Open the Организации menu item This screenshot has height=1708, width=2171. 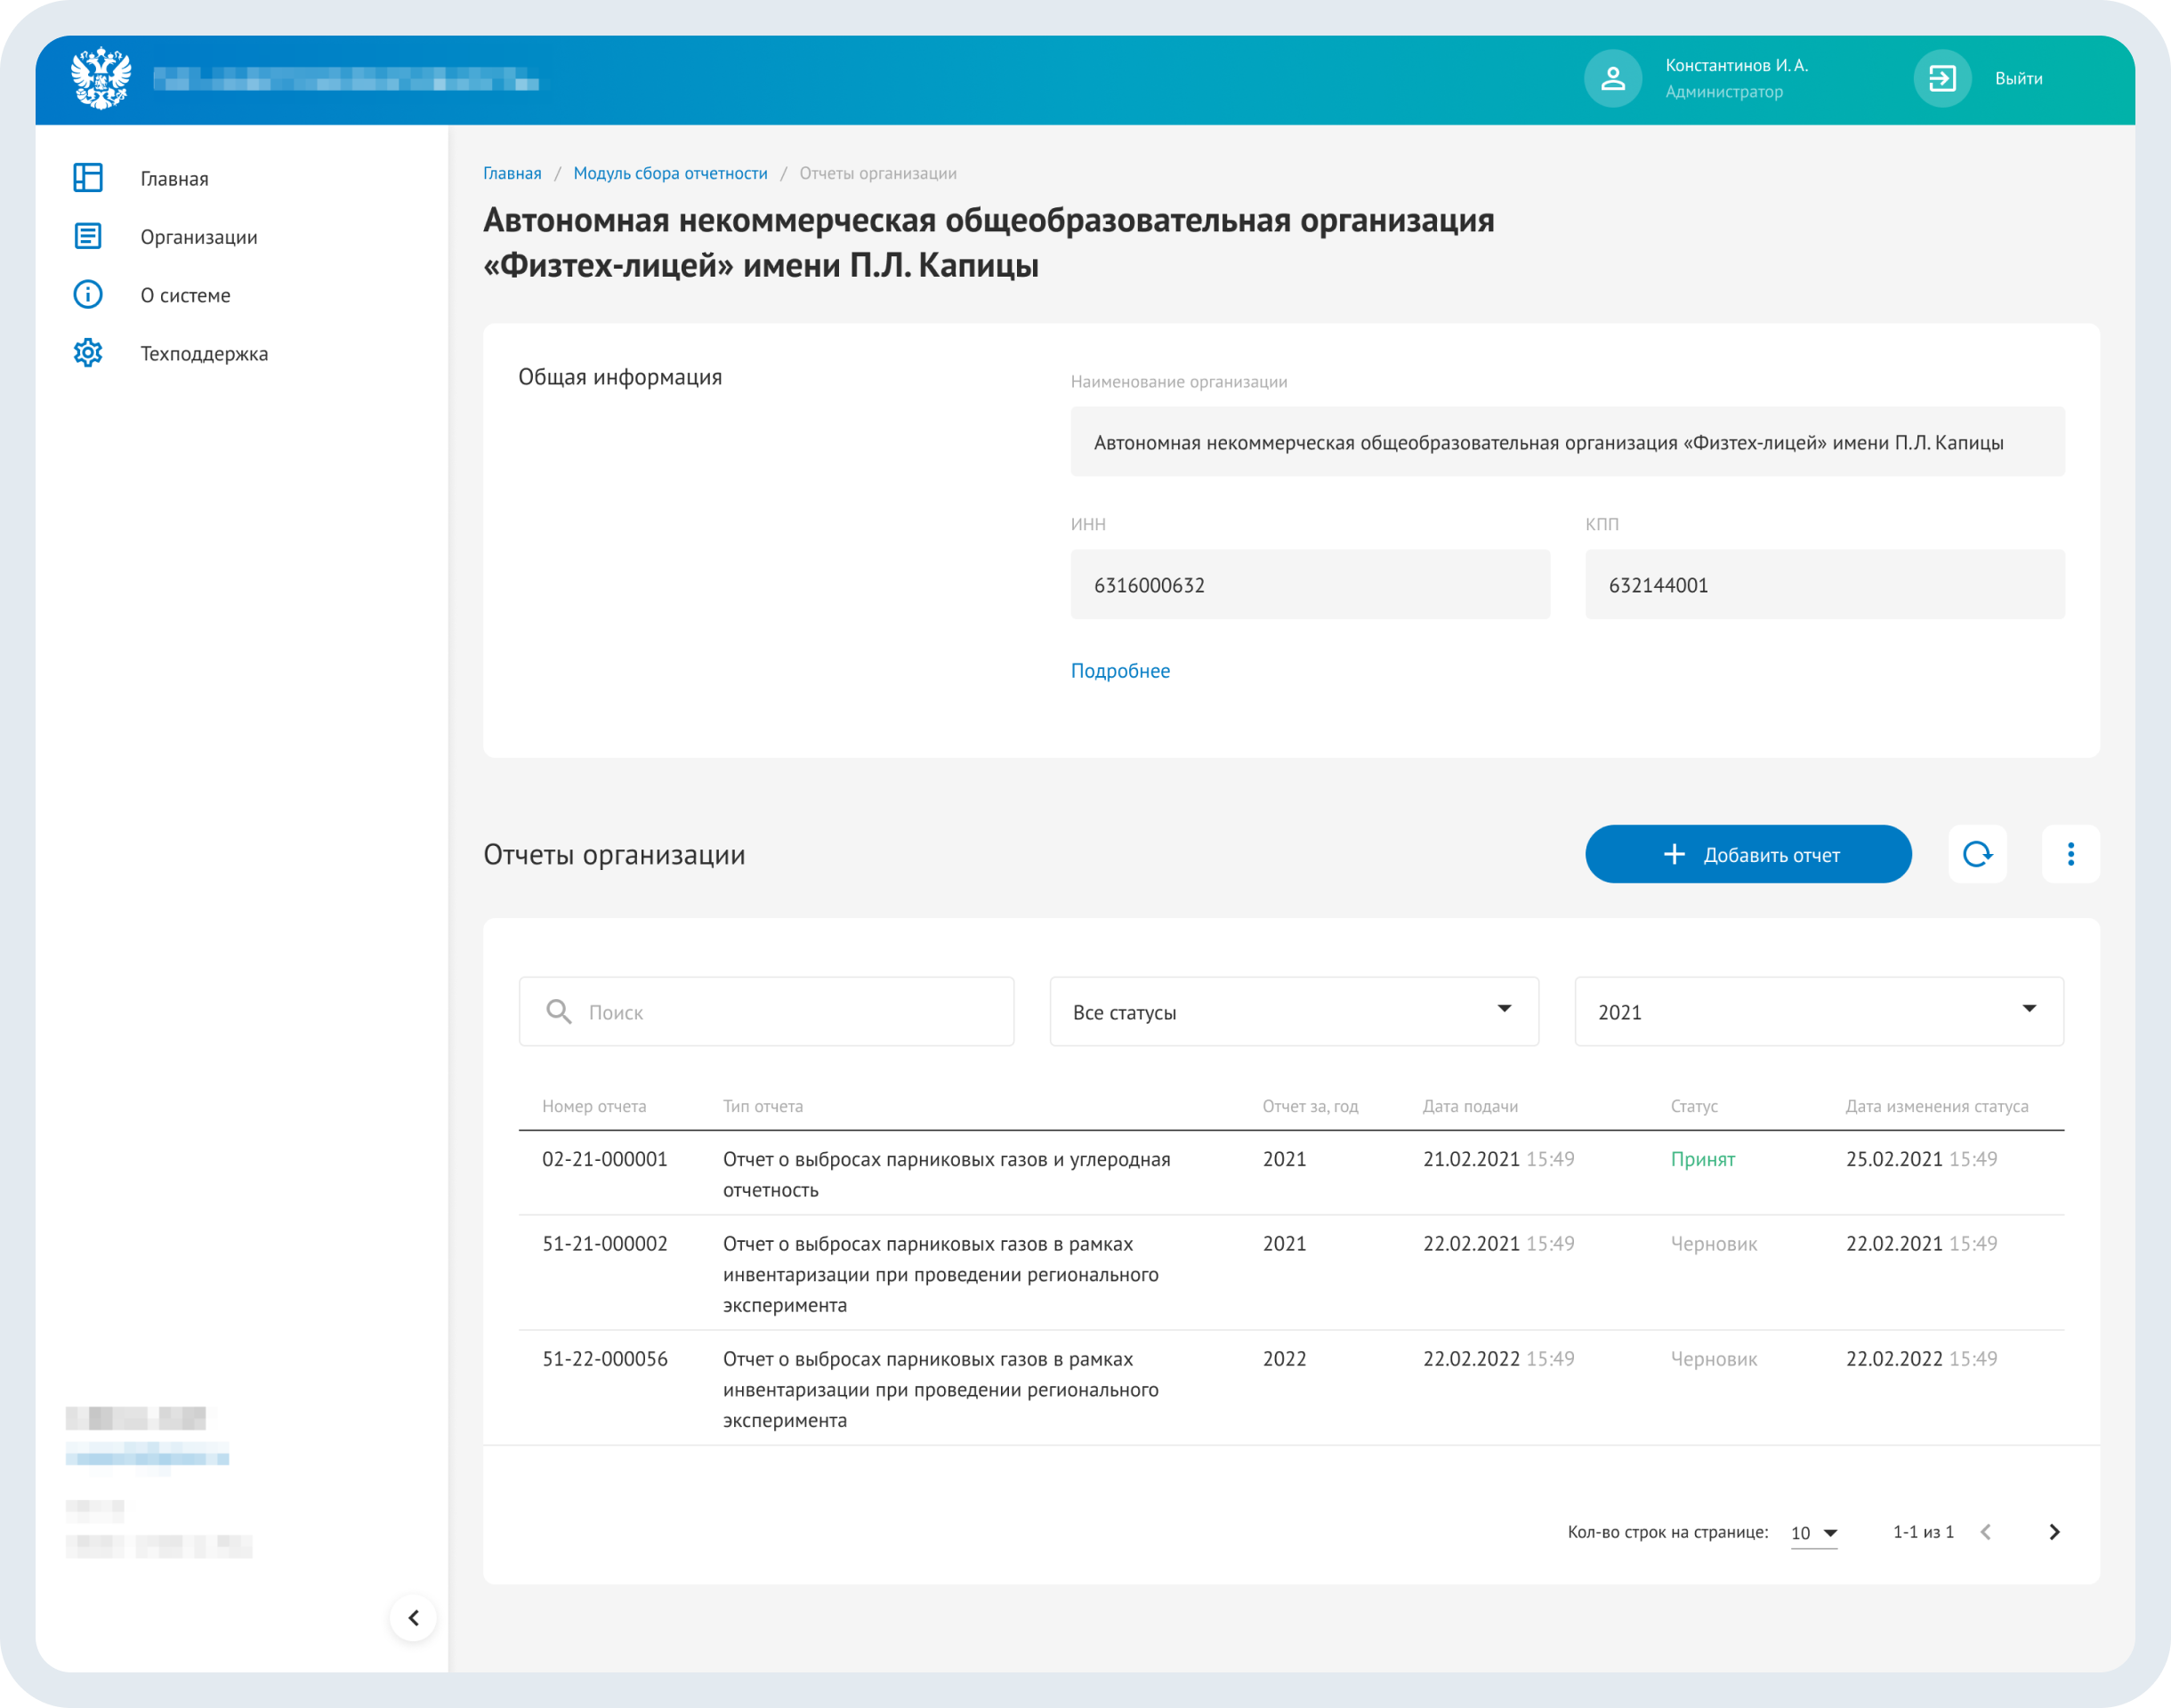click(x=199, y=237)
